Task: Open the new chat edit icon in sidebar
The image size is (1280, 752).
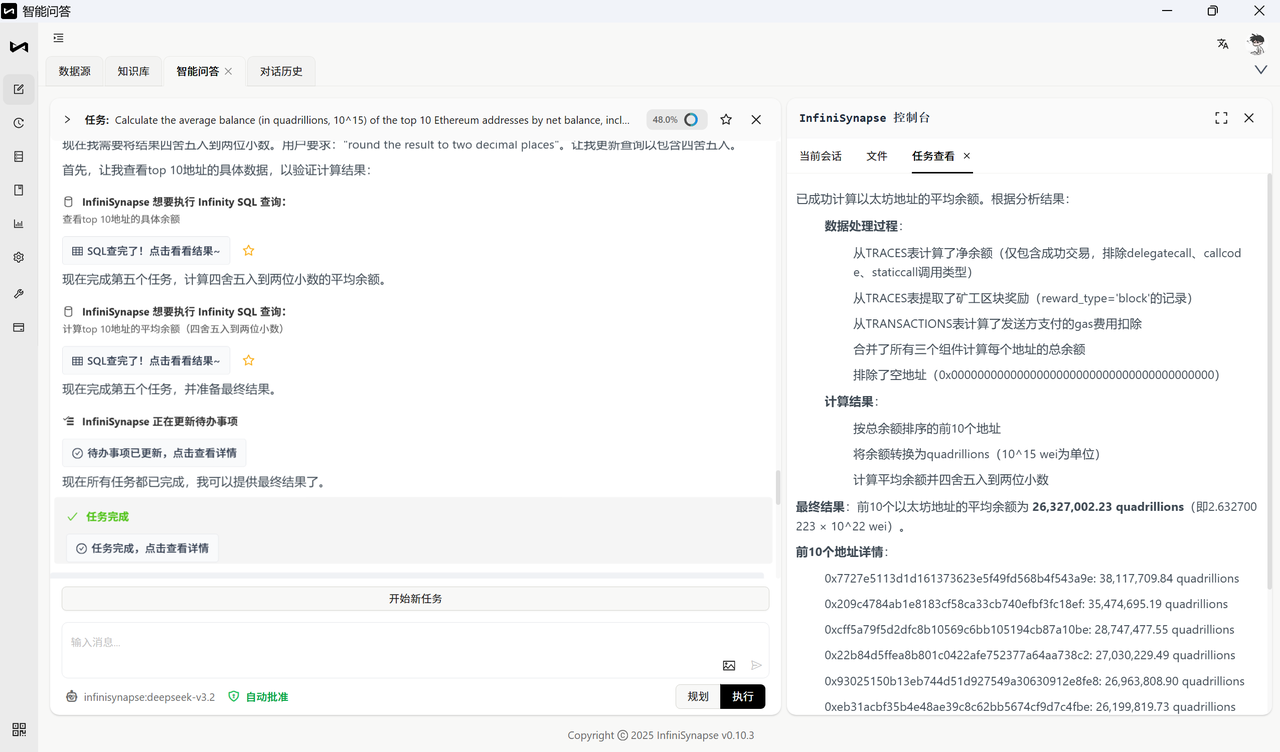Action: coord(18,89)
